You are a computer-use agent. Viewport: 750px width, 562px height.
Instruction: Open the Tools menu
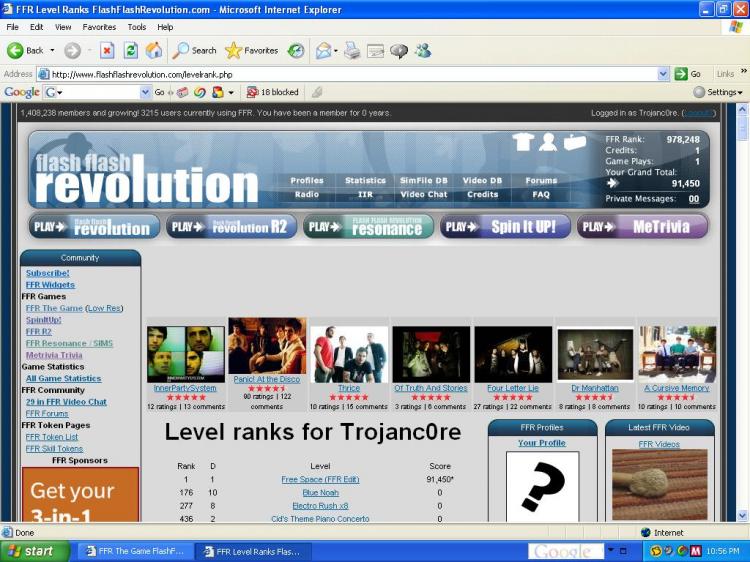[x=136, y=27]
